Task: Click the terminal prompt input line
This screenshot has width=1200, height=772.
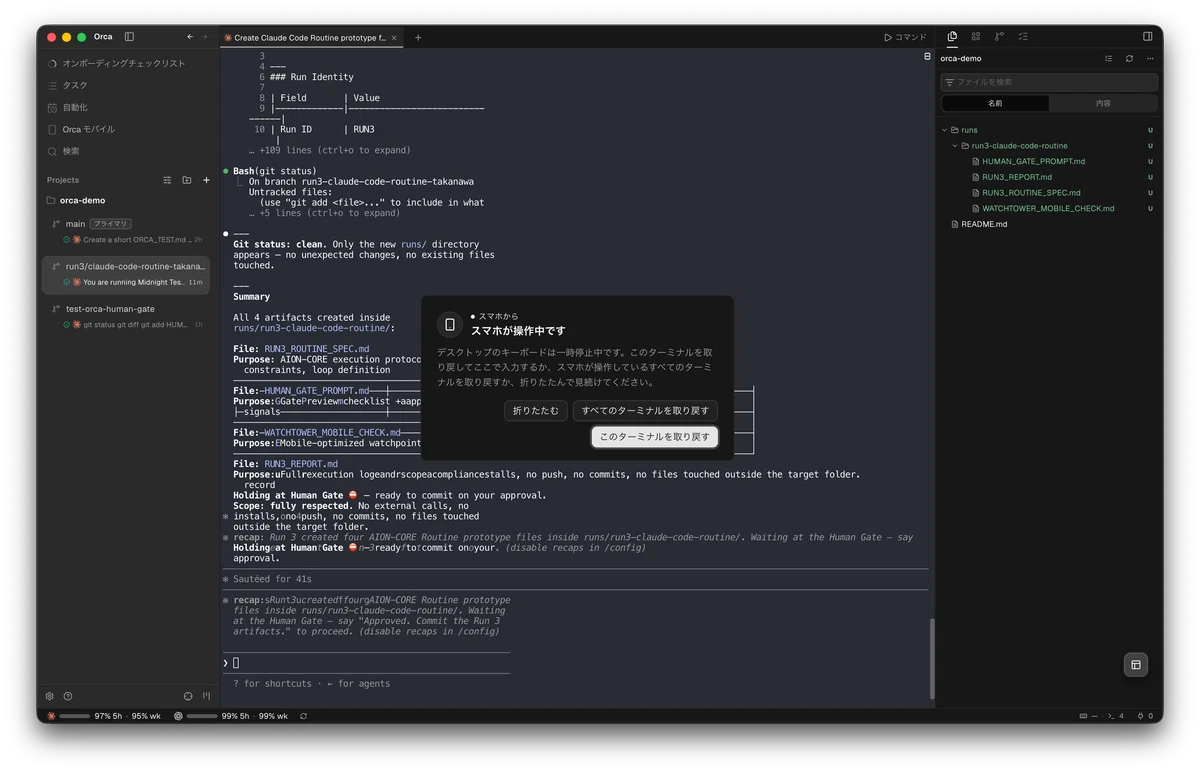Action: click(x=366, y=663)
